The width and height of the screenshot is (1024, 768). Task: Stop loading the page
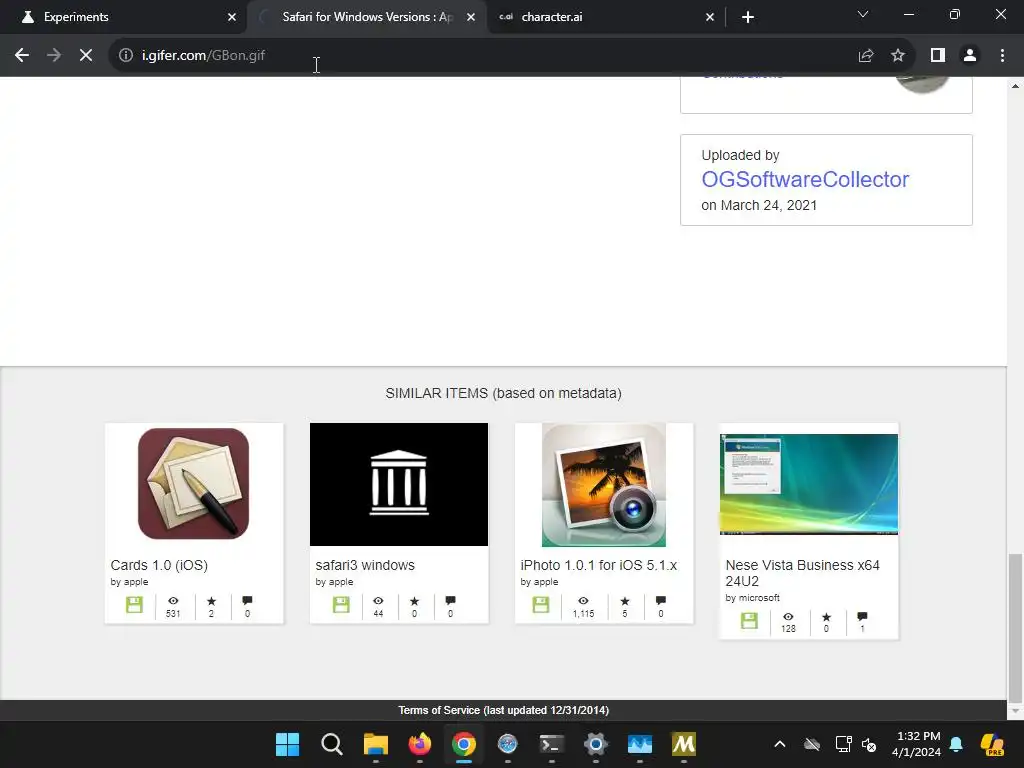pos(86,56)
